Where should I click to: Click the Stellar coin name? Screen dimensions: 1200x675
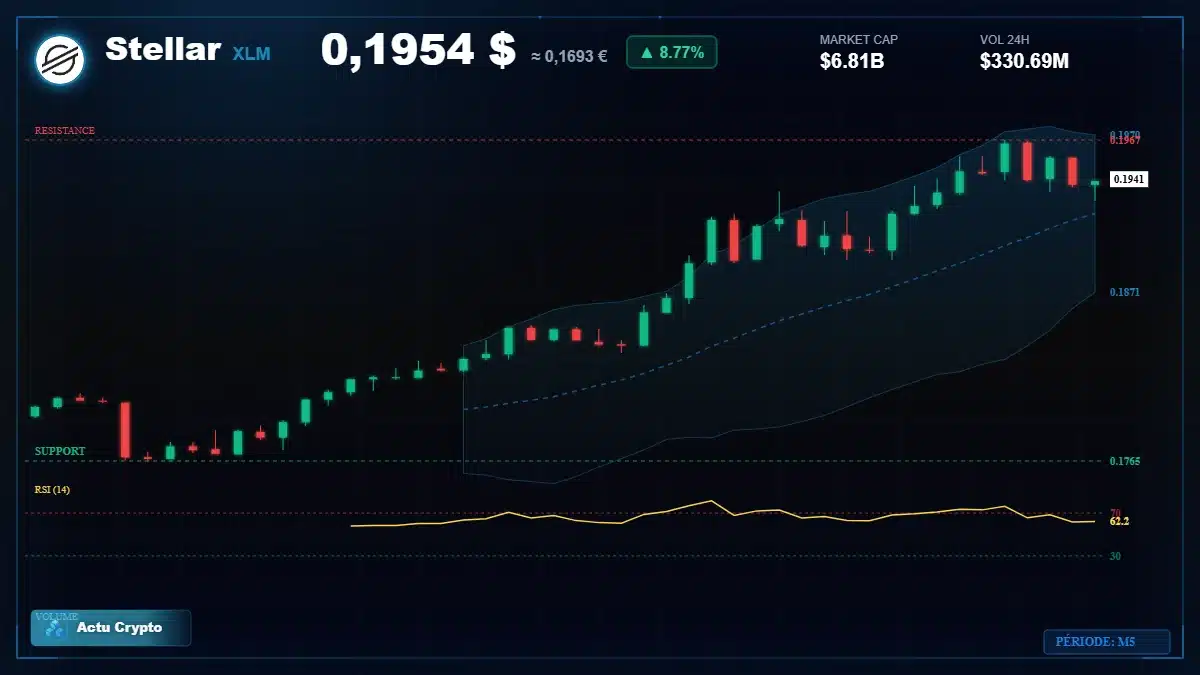(163, 49)
